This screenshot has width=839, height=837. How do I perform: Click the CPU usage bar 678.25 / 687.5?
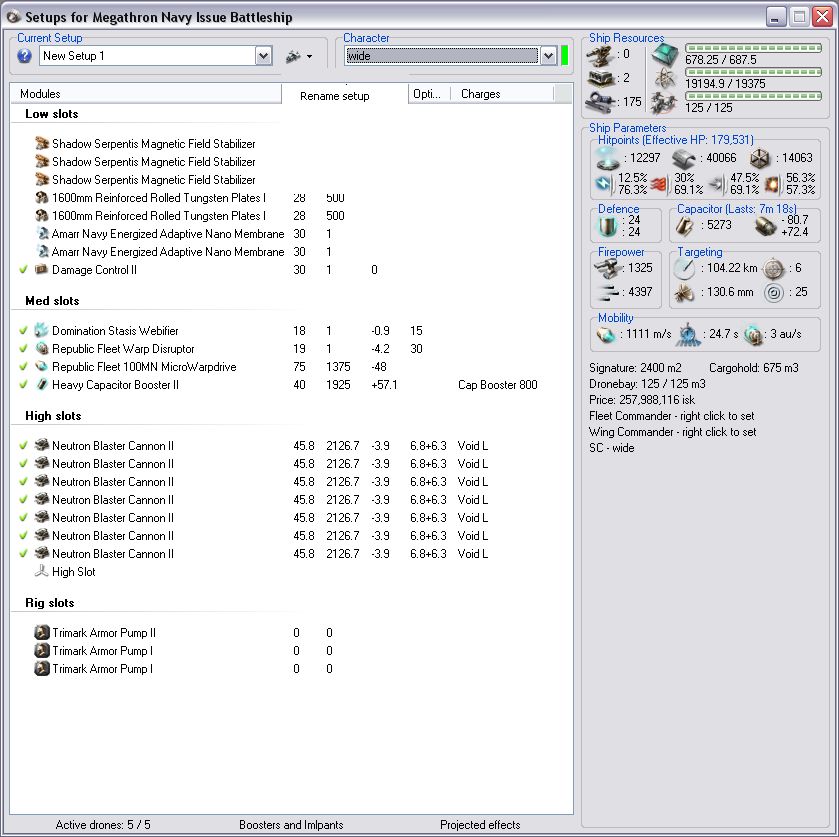(x=753, y=48)
